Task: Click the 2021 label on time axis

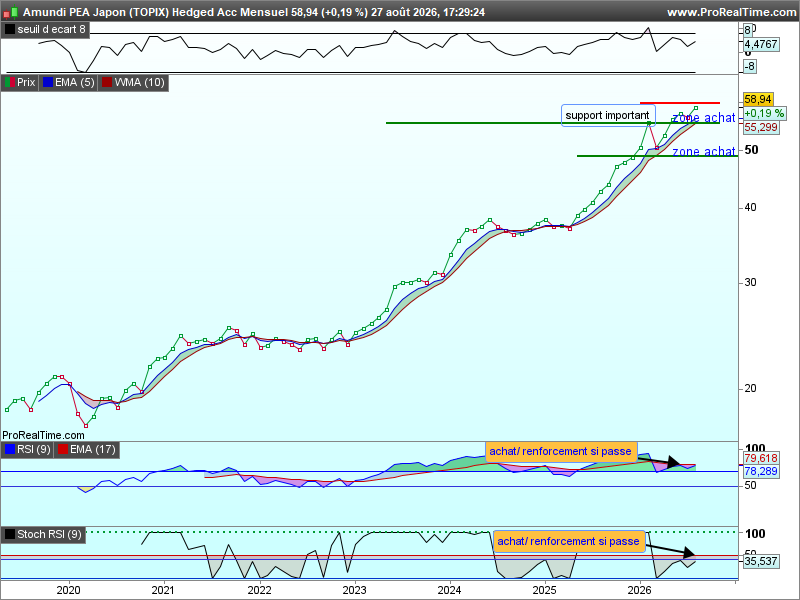Action: point(163,590)
